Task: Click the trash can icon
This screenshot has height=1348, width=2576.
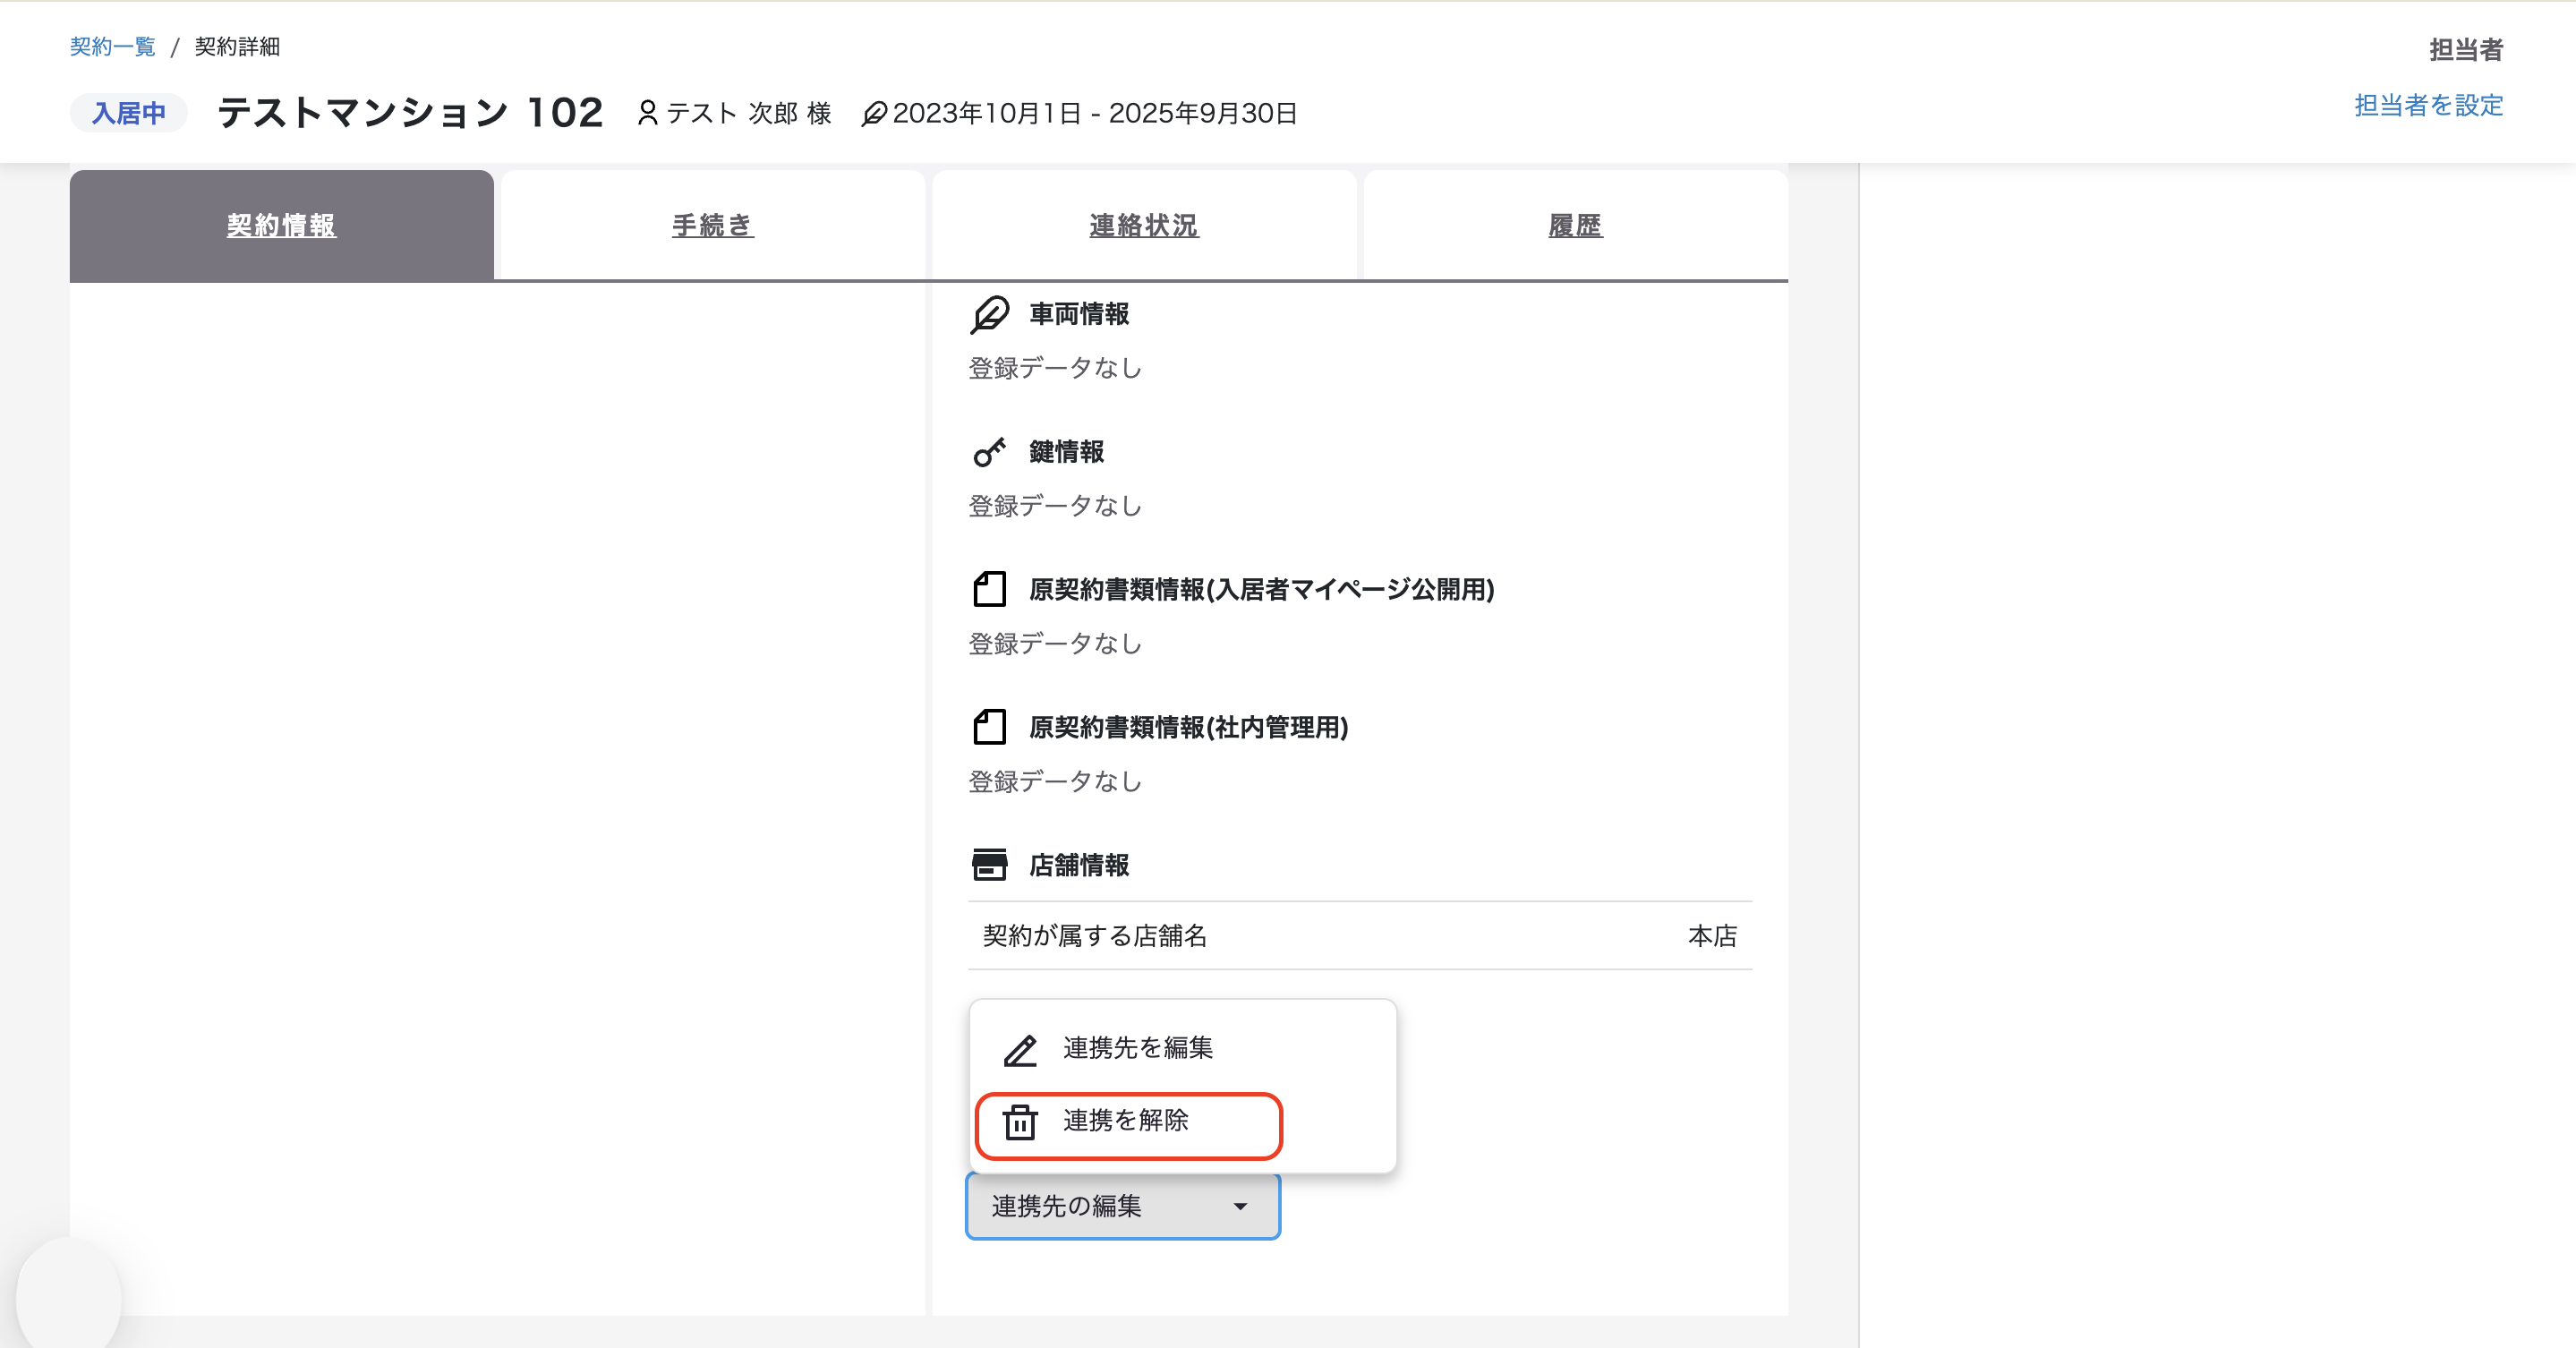Action: pyautogui.click(x=1020, y=1122)
